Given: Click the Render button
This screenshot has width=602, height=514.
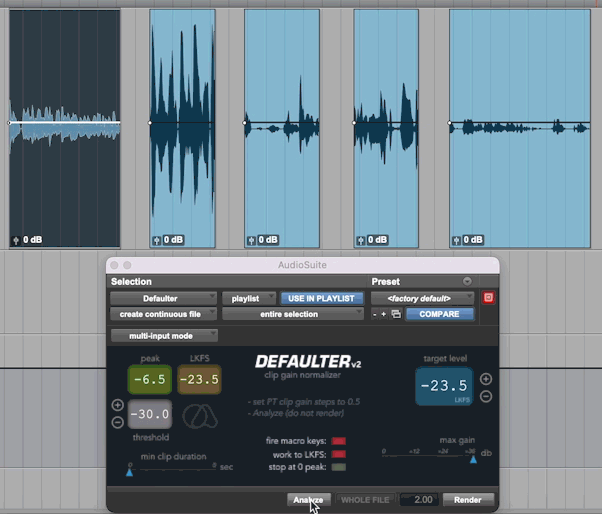Looking at the screenshot, I should point(468,500).
